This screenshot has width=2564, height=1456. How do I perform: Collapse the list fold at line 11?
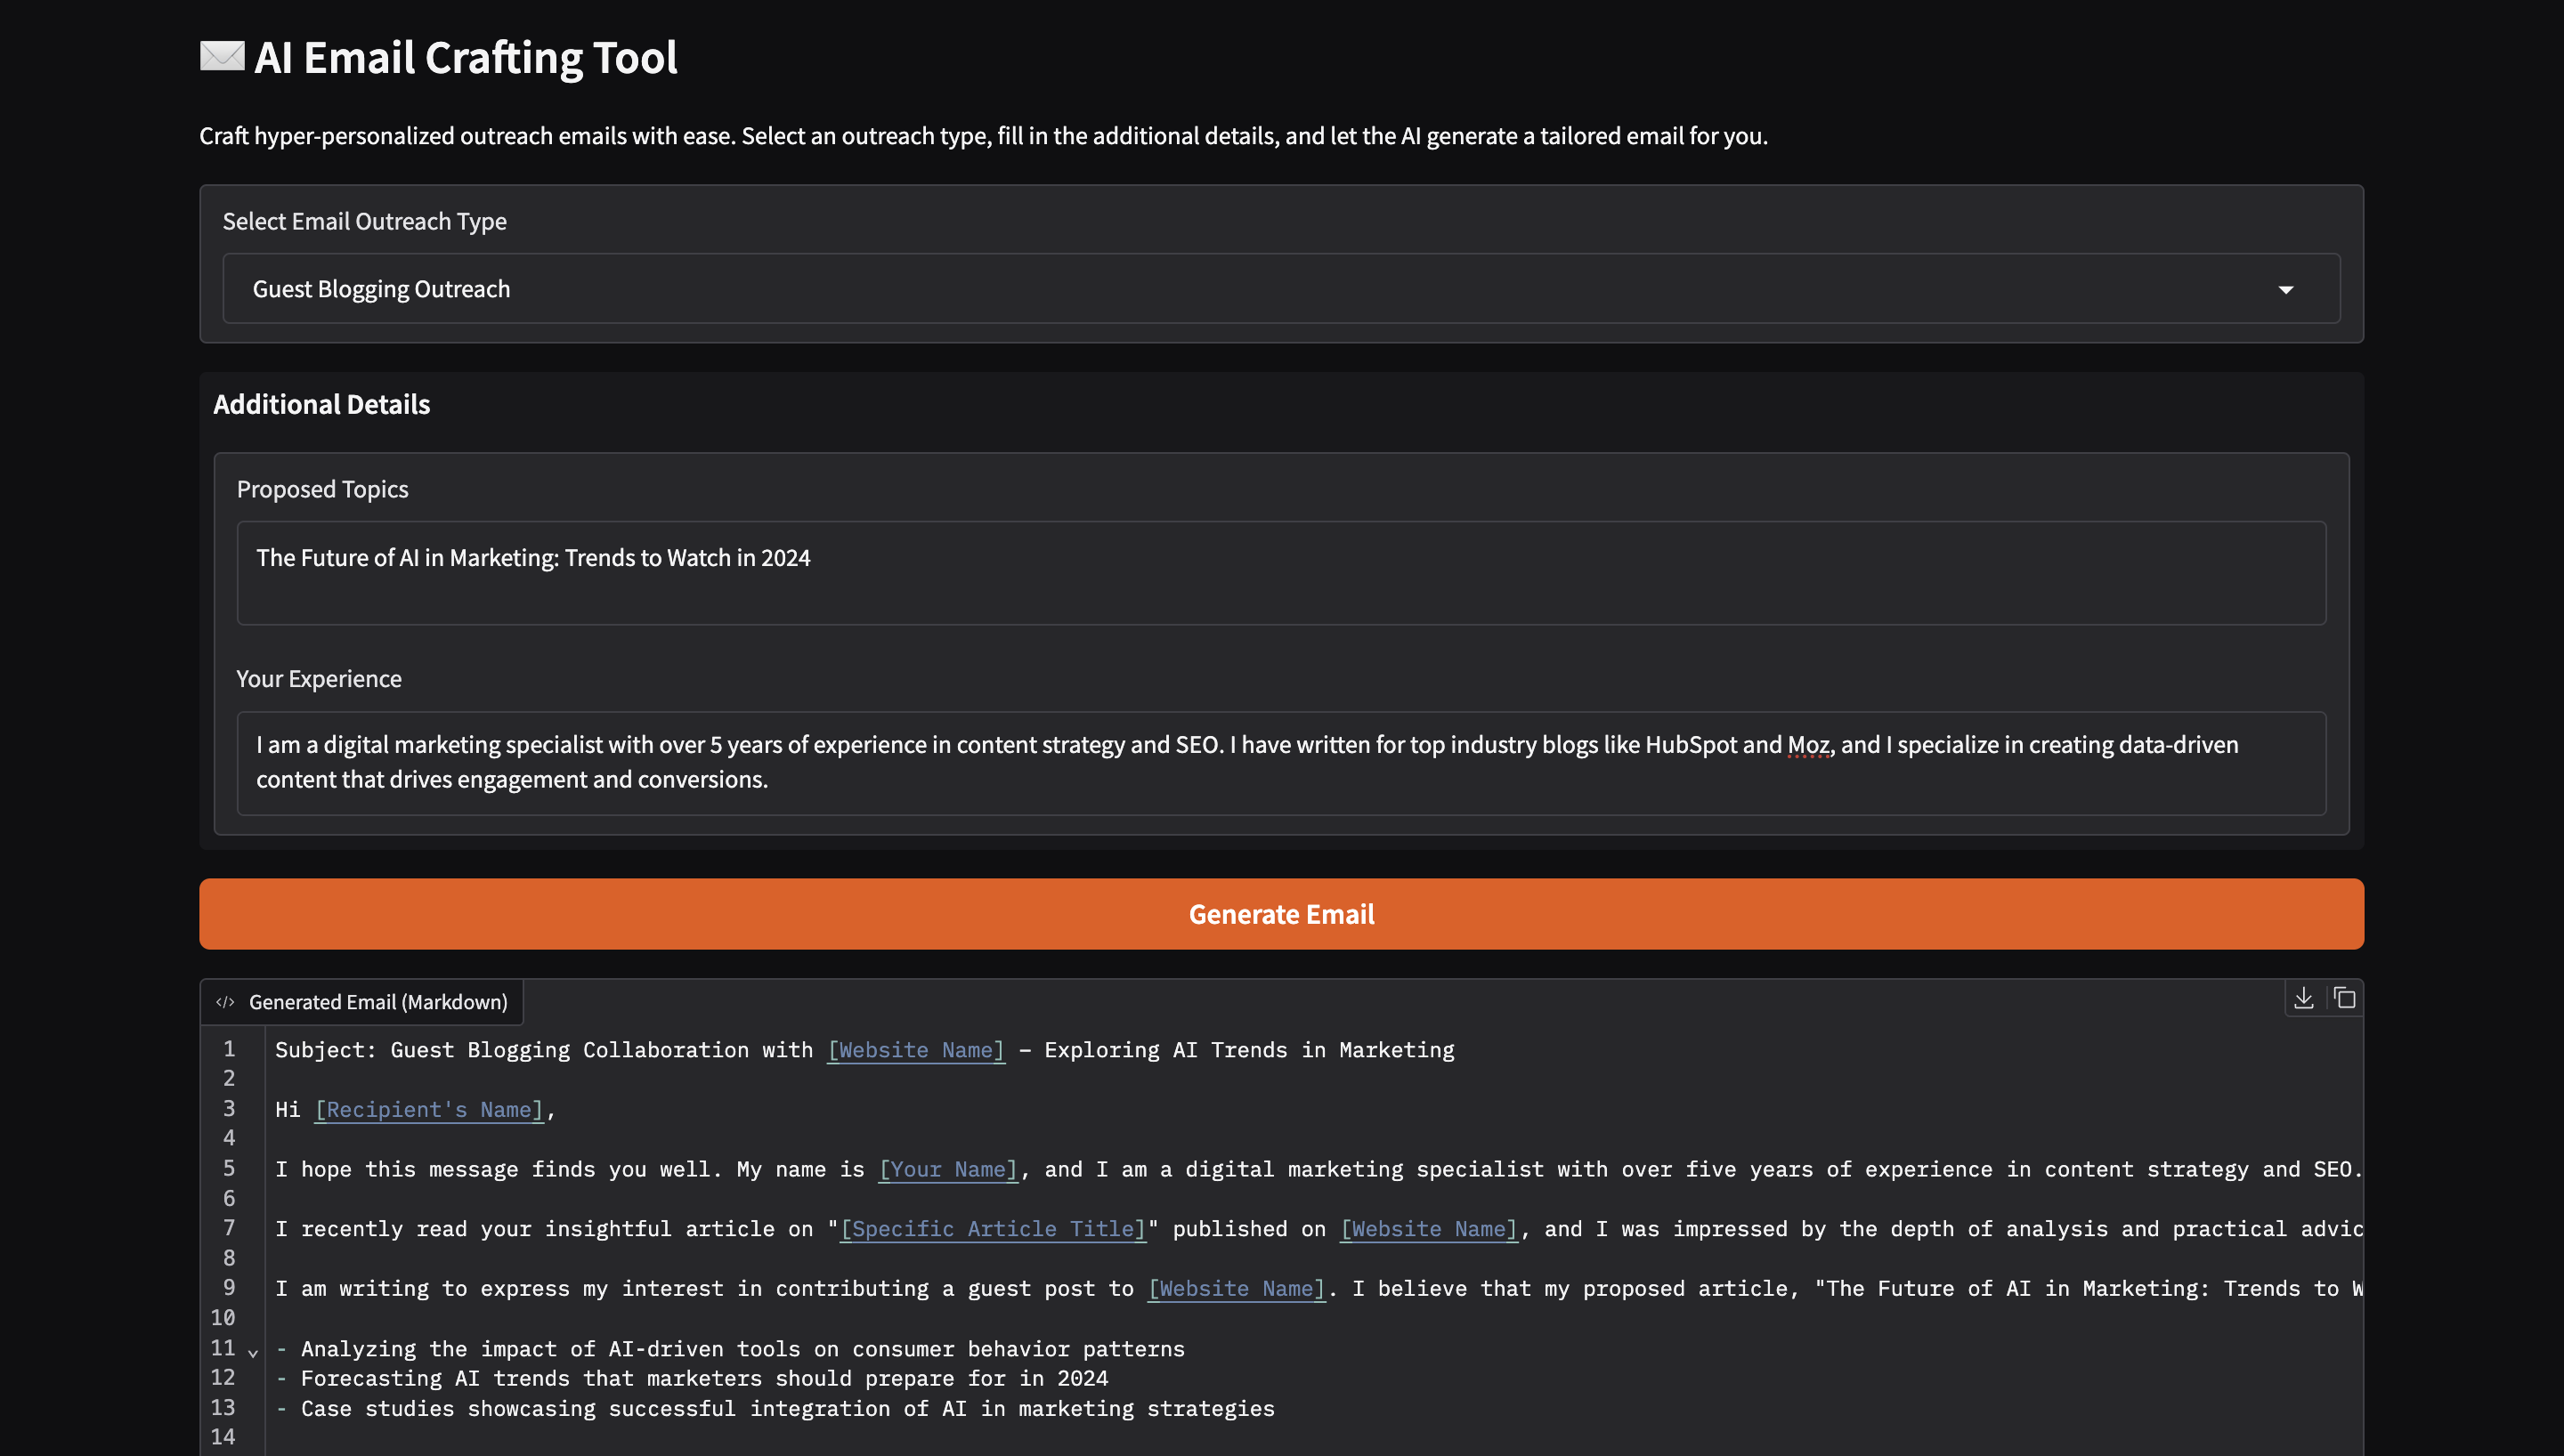(253, 1352)
